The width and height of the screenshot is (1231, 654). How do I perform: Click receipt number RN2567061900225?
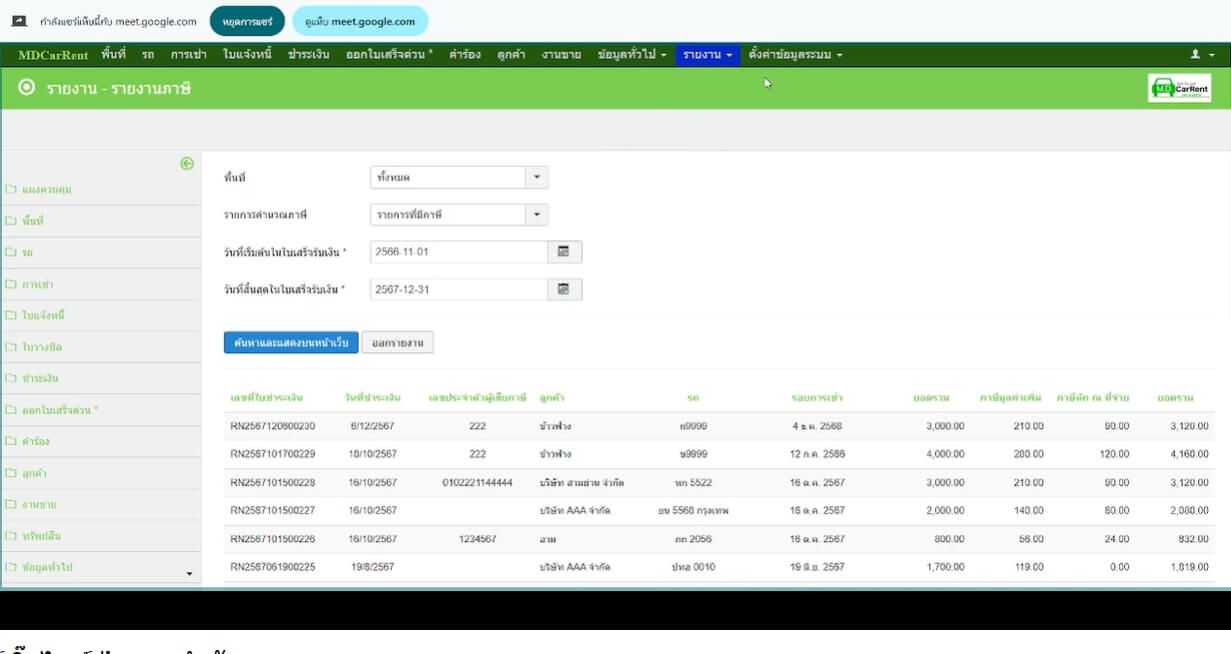click(x=273, y=567)
